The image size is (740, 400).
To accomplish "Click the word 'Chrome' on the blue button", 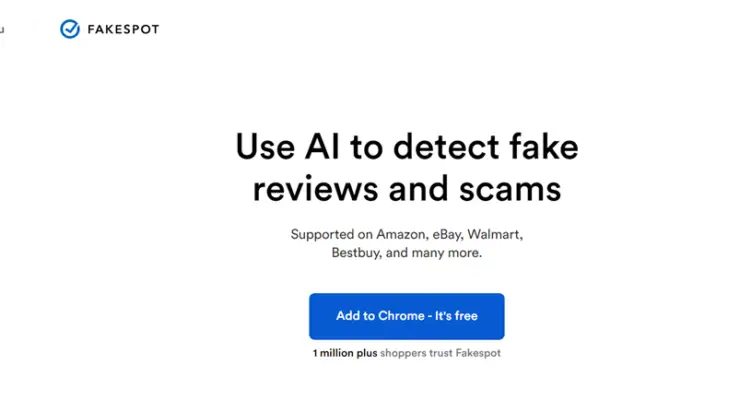I will click(x=401, y=316).
